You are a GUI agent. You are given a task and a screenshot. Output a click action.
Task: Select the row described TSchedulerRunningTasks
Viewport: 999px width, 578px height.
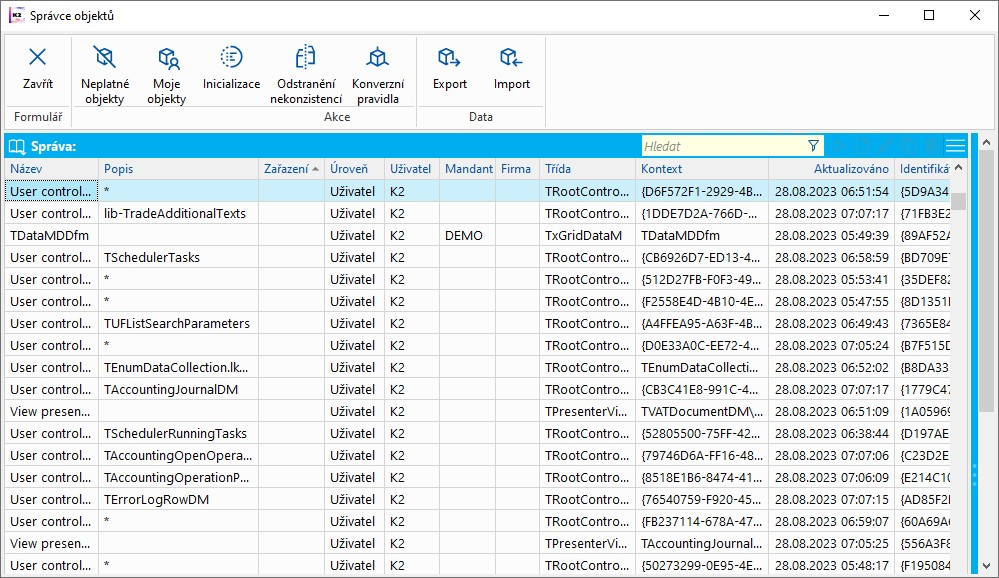click(x=175, y=434)
